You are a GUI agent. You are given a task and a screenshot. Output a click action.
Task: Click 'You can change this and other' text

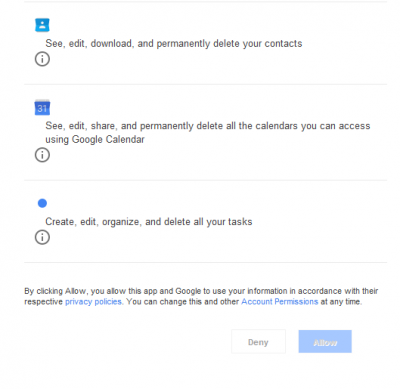(183, 302)
